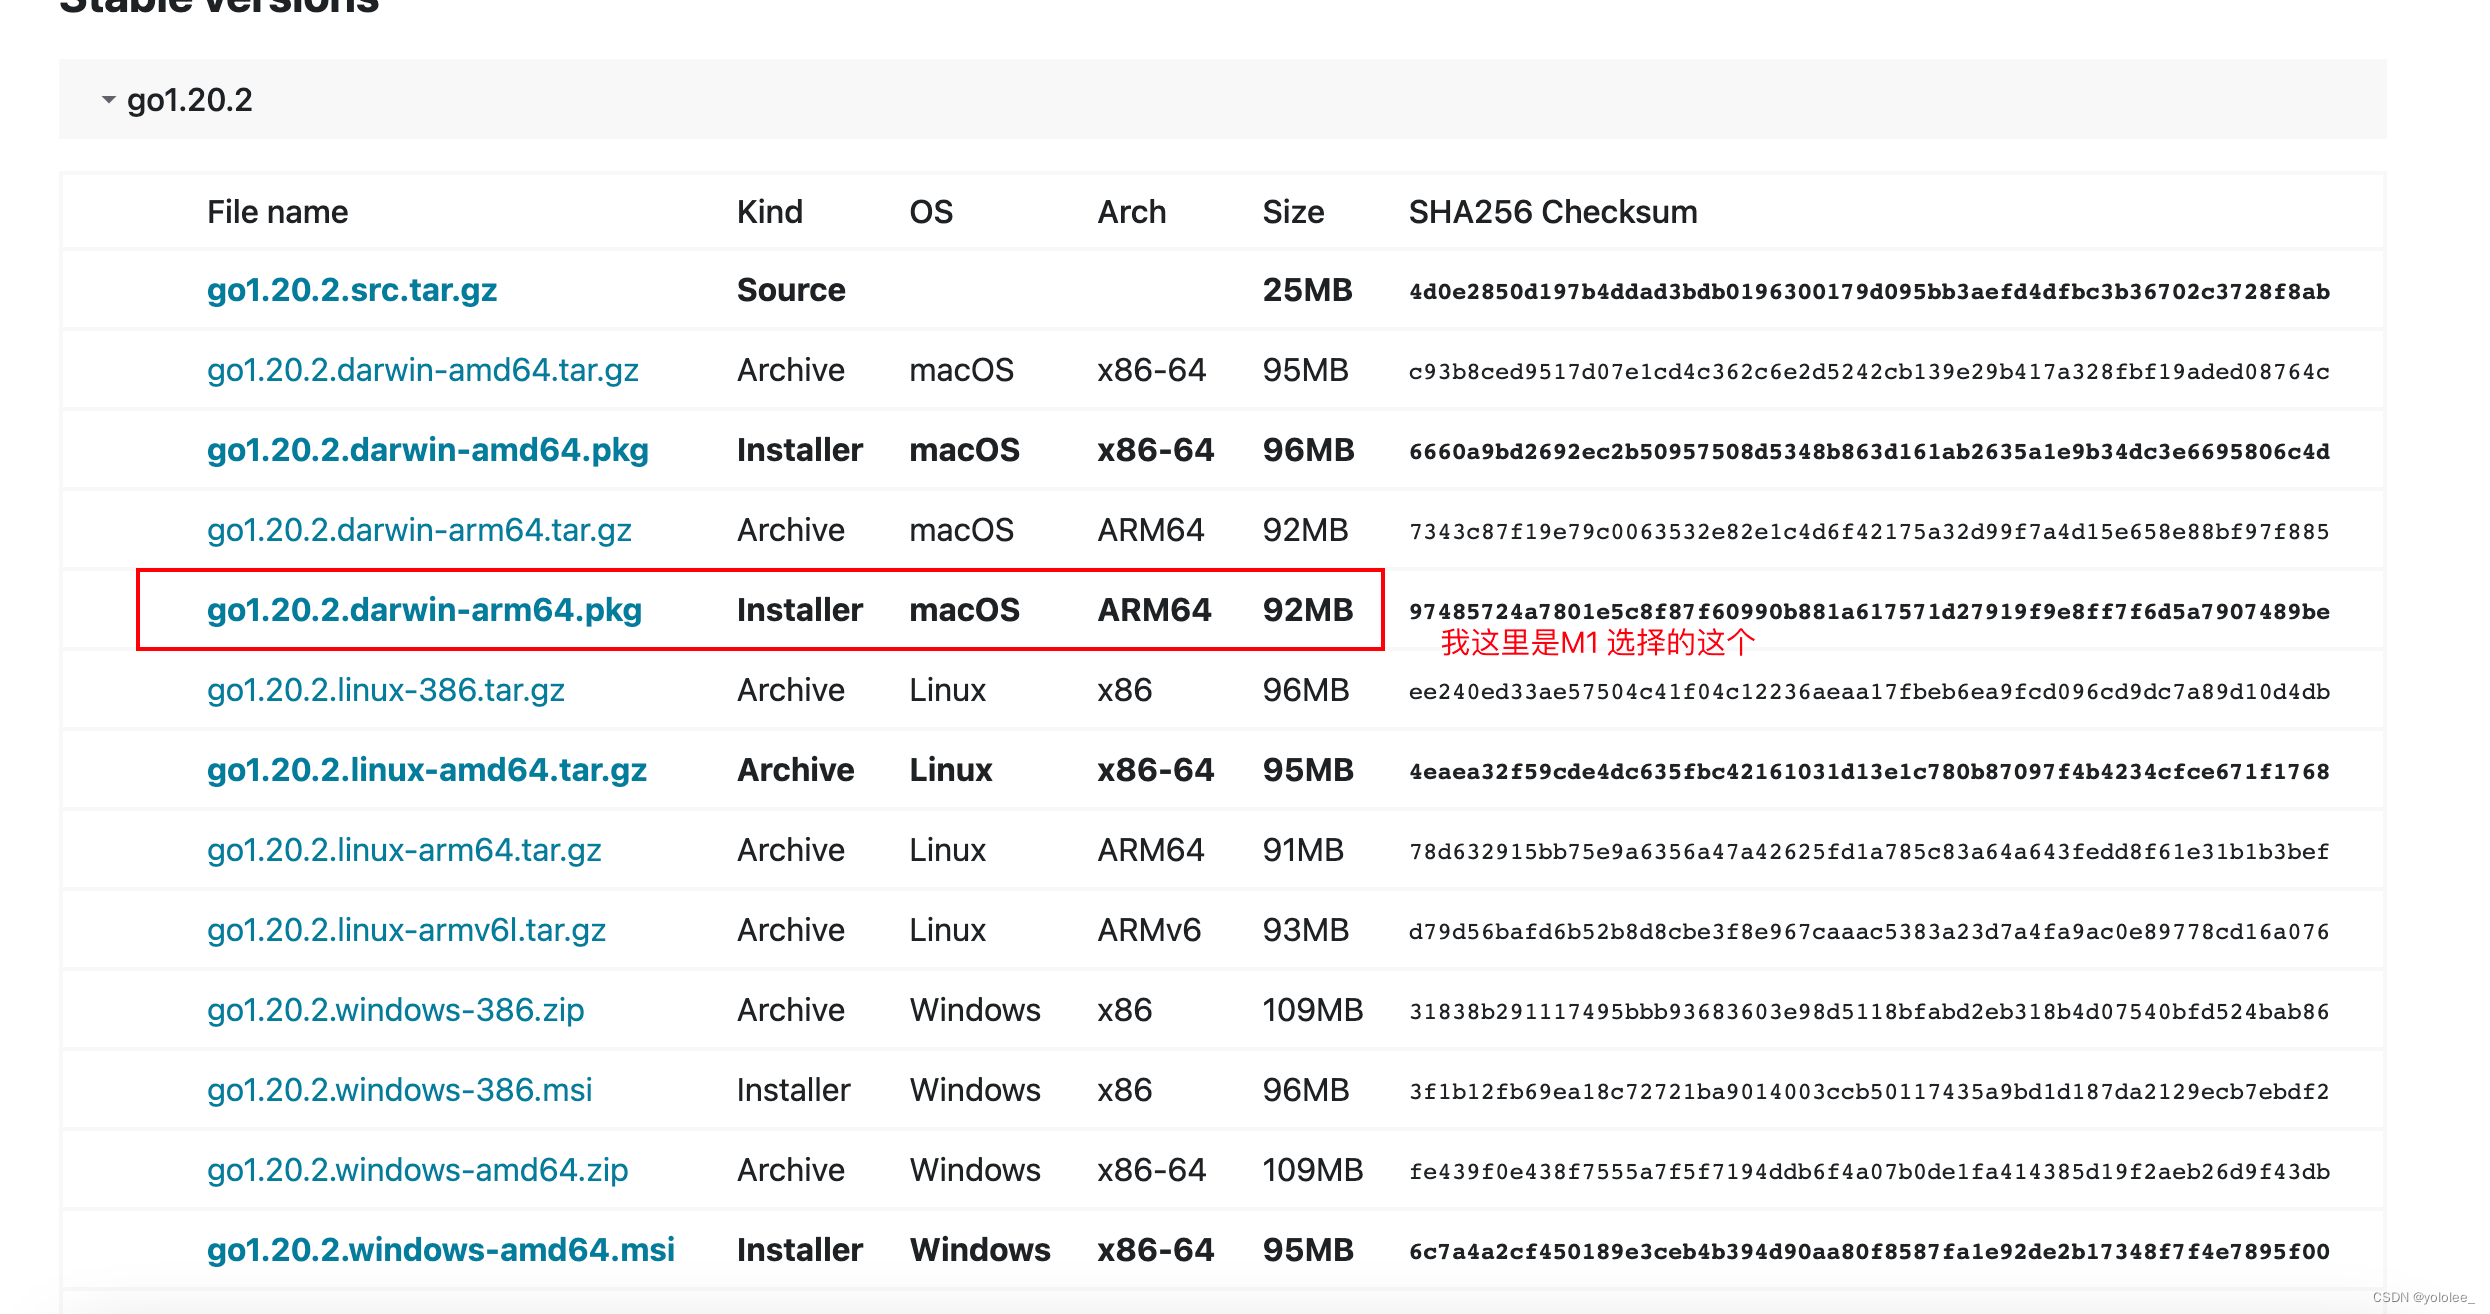This screenshot has height=1314, width=2490.
Task: Click x86 arch in linux-386 row
Action: pyautogui.click(x=1125, y=690)
